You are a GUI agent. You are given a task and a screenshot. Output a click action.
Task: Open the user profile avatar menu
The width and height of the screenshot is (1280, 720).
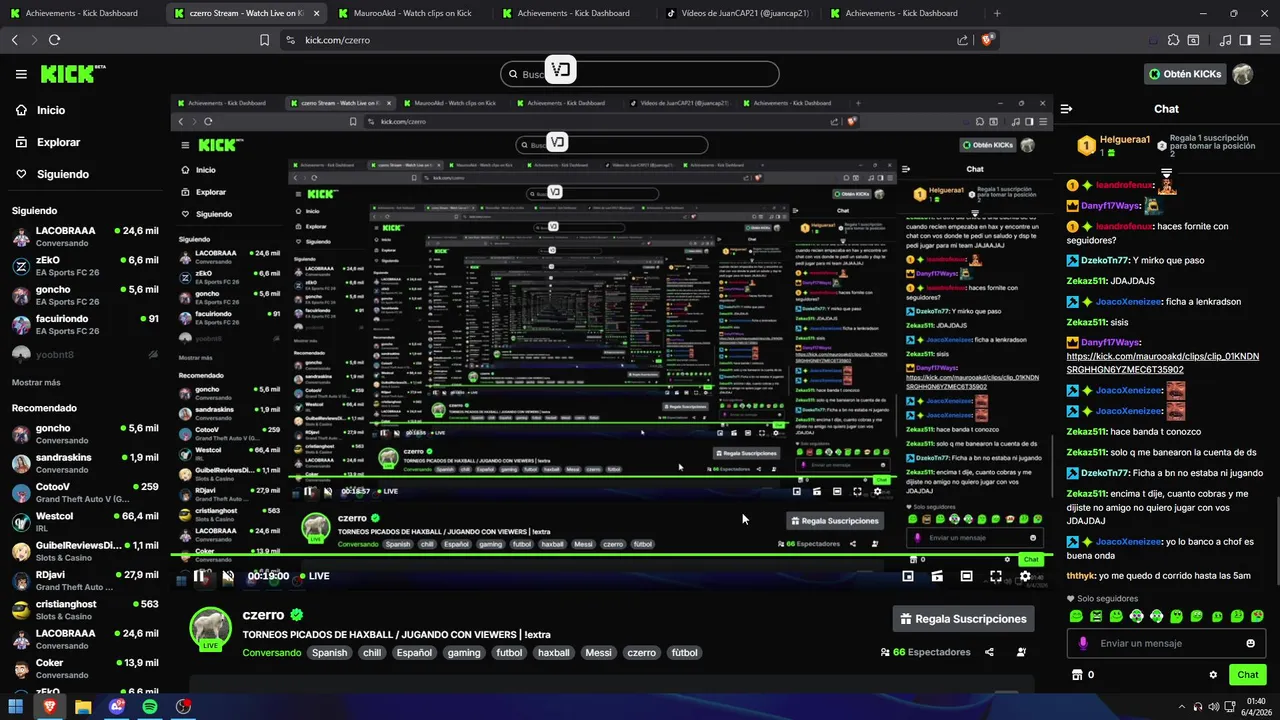[x=1243, y=74]
